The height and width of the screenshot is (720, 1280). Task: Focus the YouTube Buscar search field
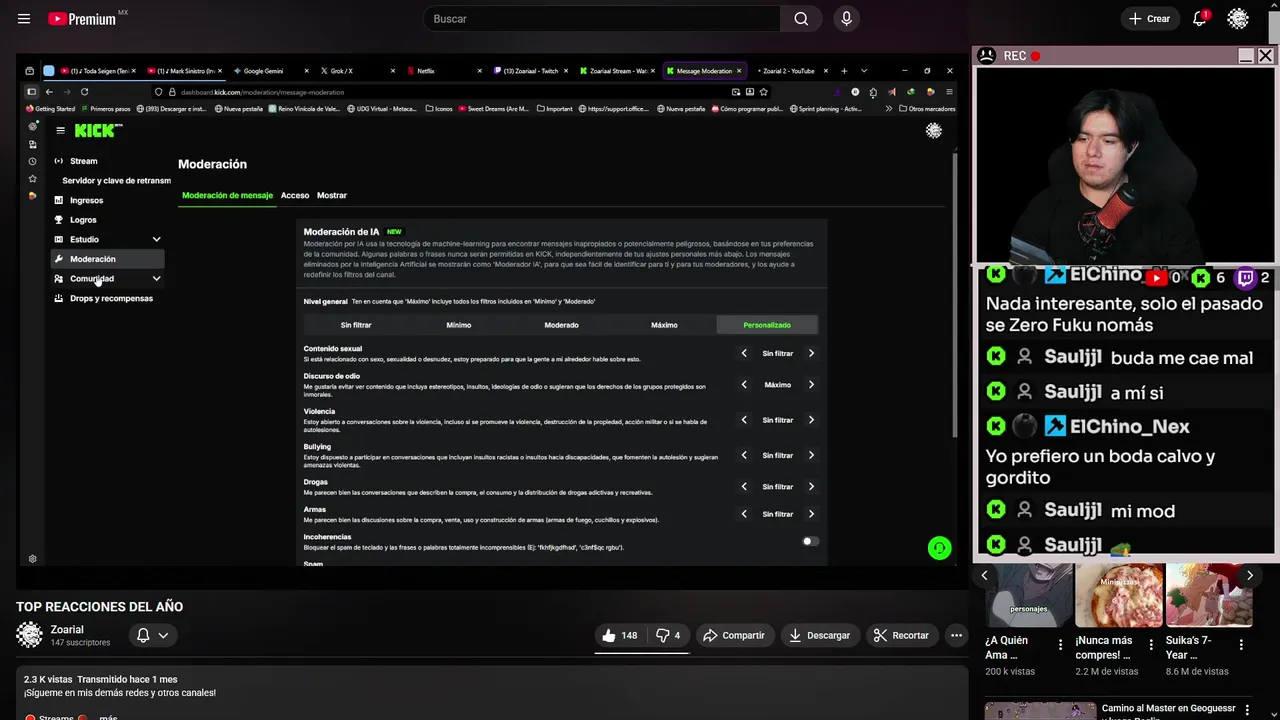(602, 19)
